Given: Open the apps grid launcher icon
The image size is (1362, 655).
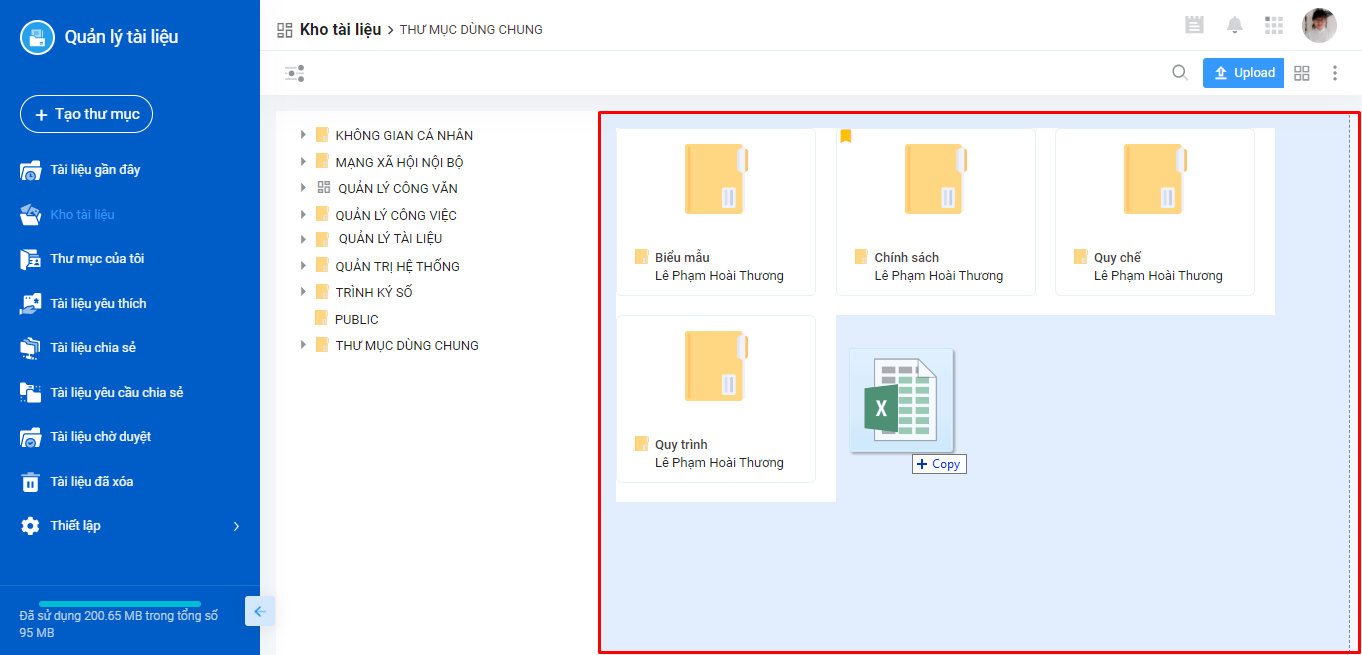Looking at the screenshot, I should pos(1274,25).
